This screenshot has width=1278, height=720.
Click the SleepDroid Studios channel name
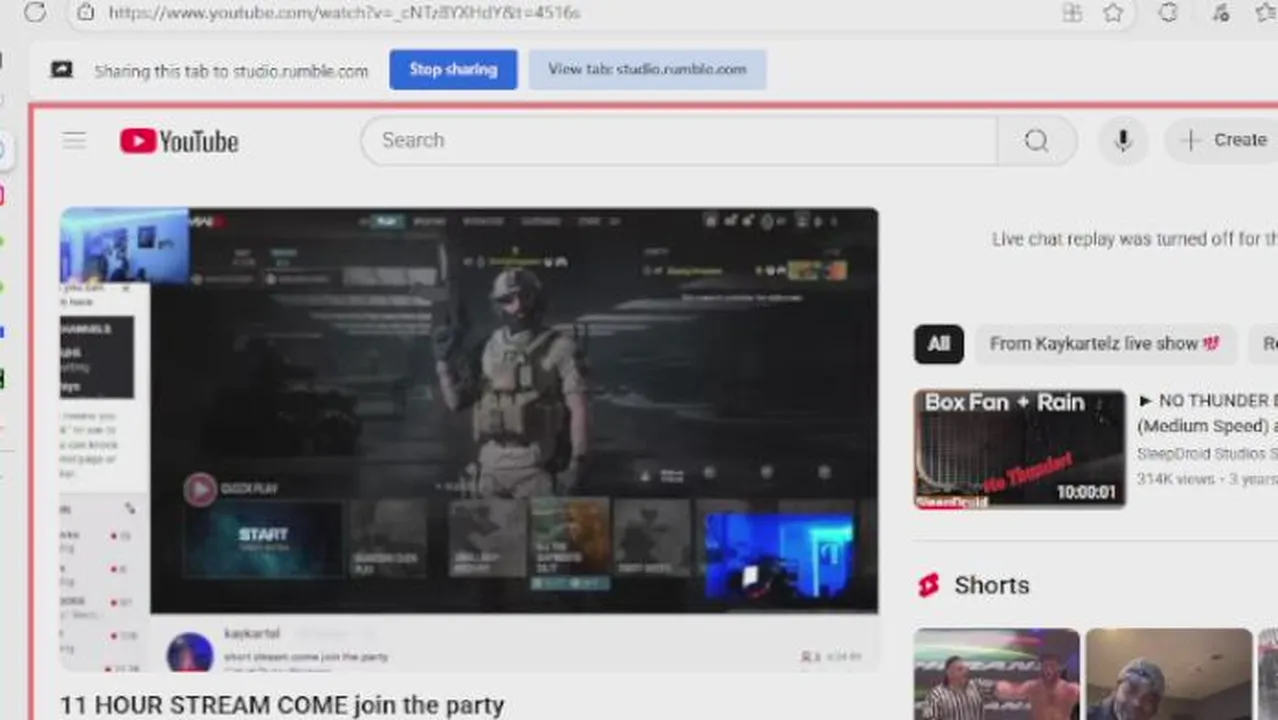(1207, 454)
